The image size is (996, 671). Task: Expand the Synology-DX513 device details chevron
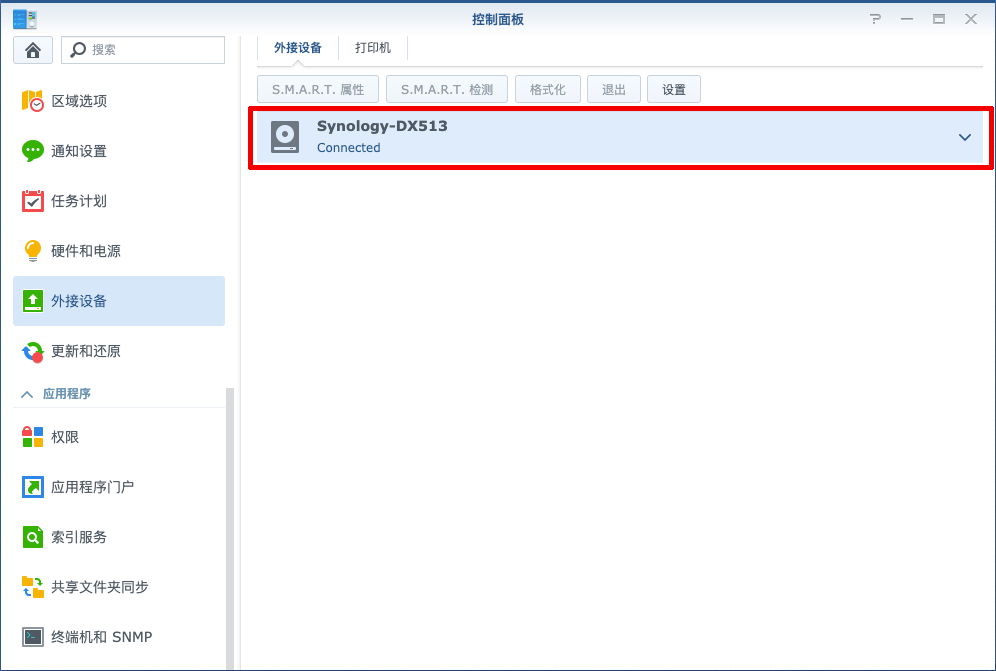pyautogui.click(x=965, y=138)
